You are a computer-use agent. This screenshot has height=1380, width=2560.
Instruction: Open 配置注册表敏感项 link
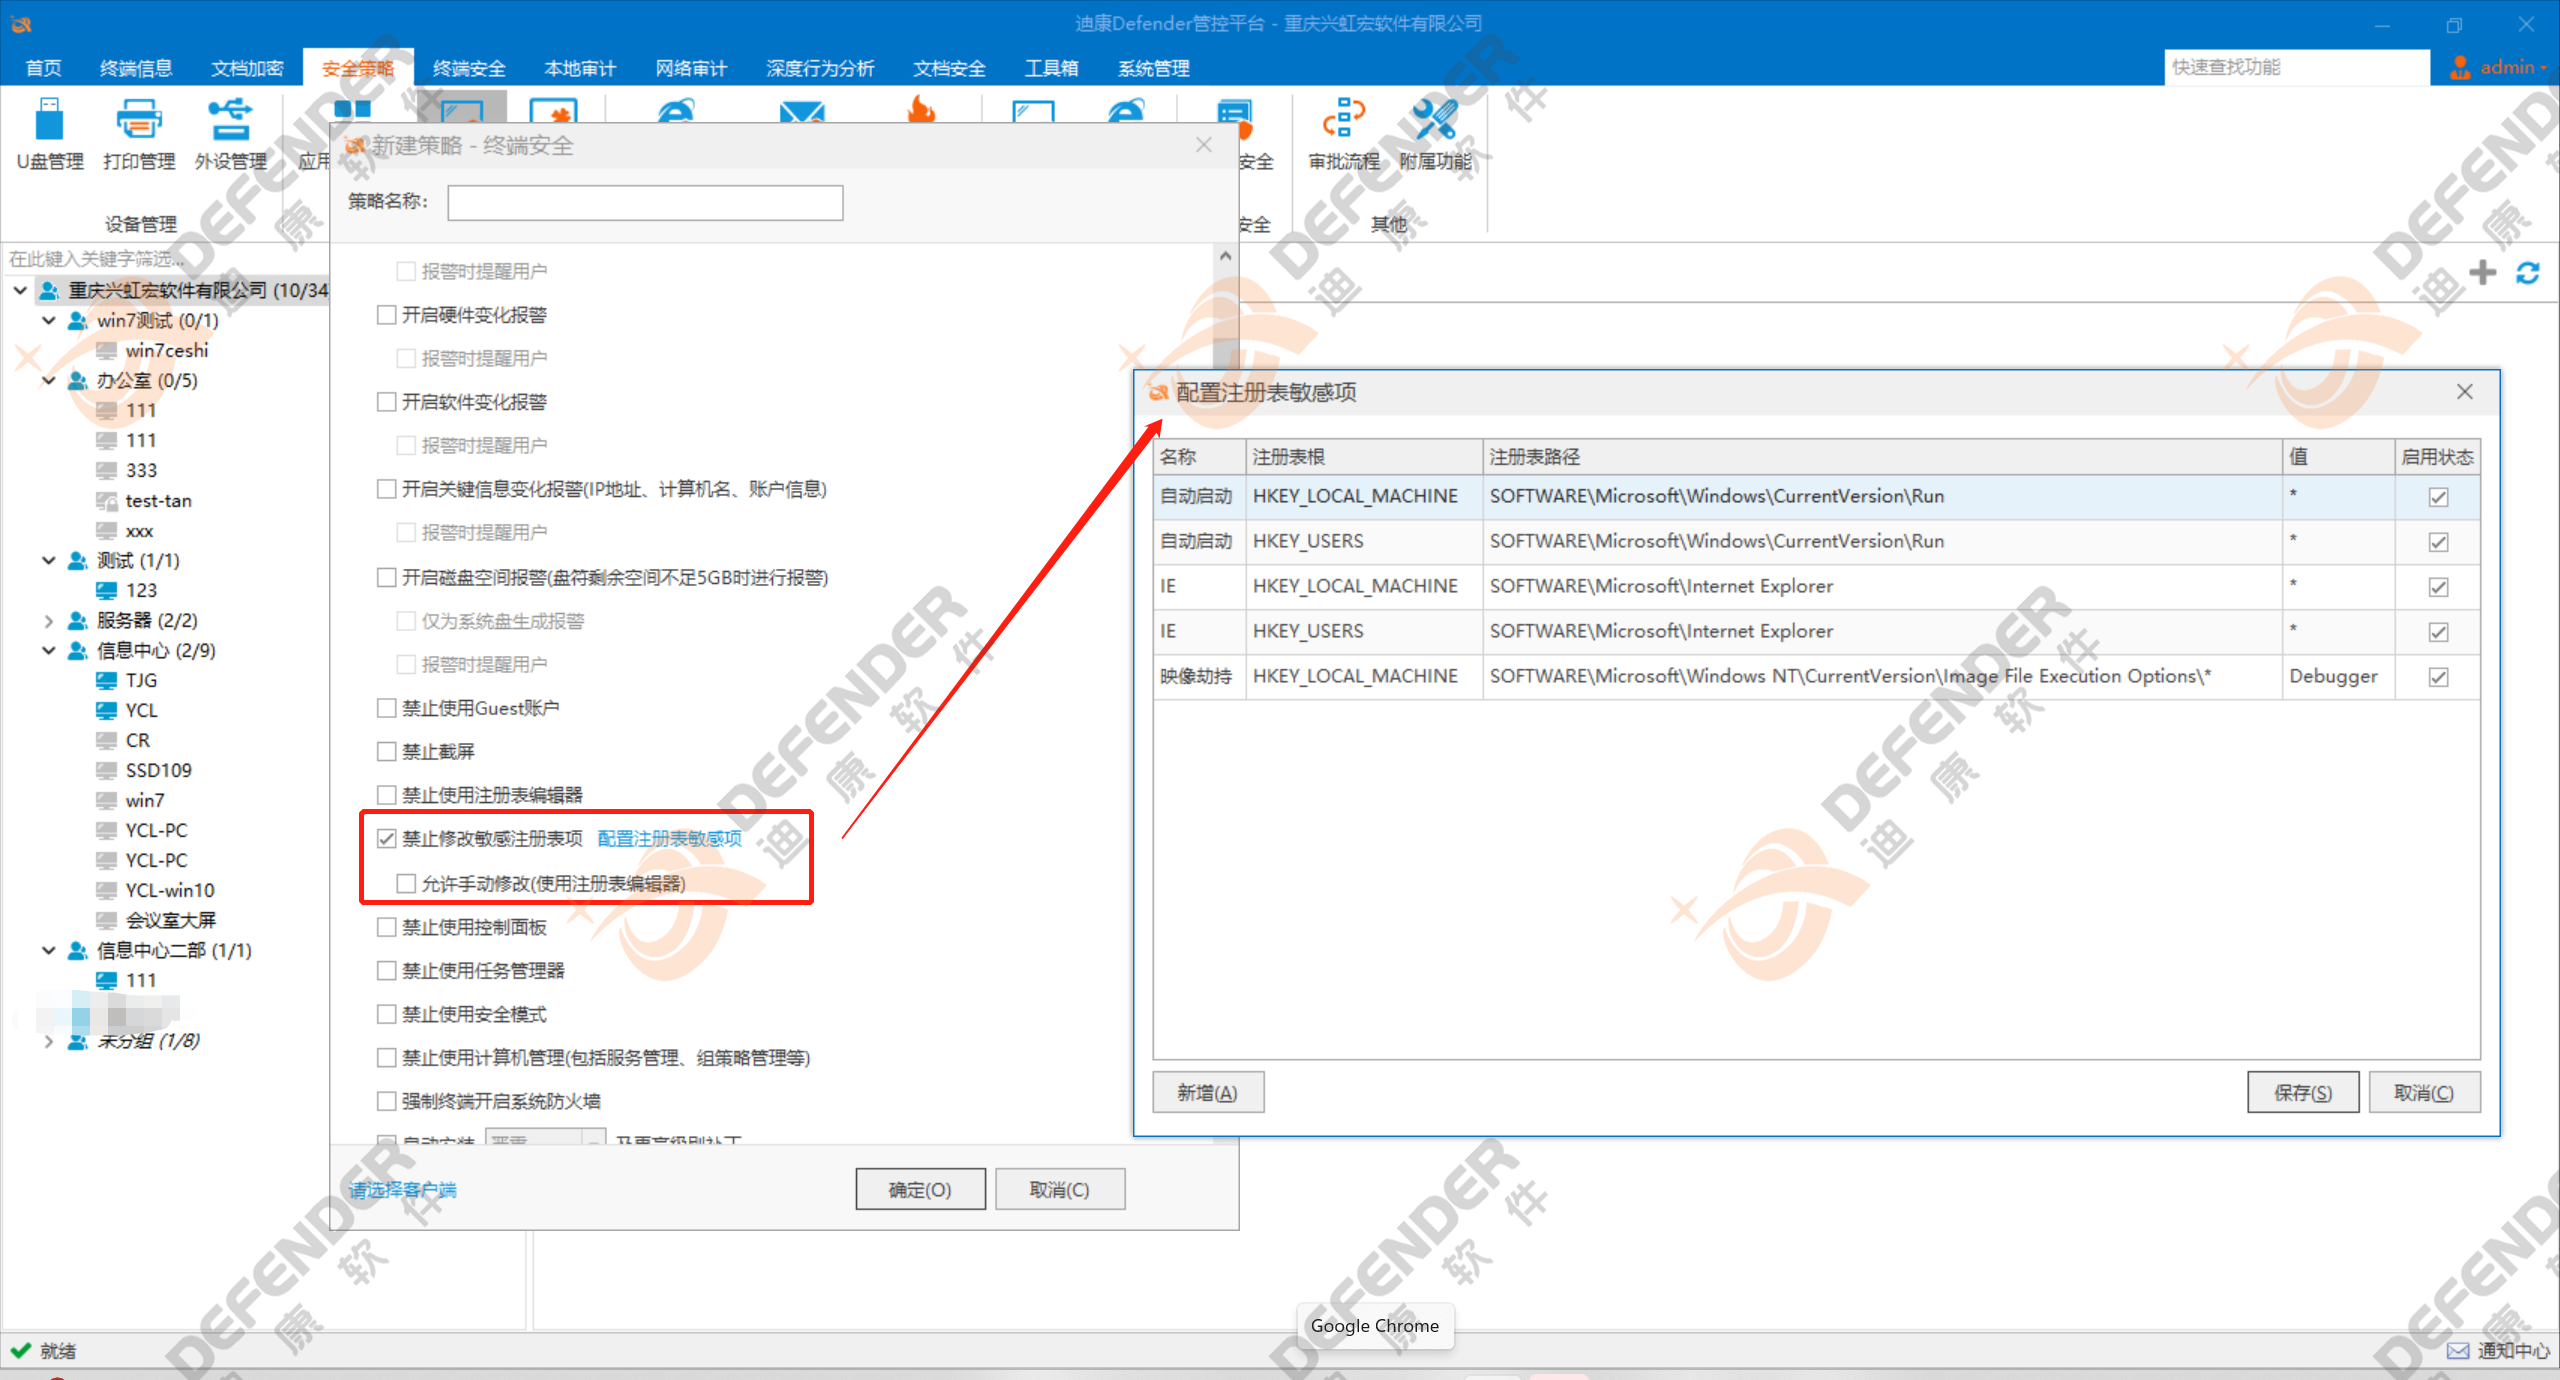pos(670,838)
